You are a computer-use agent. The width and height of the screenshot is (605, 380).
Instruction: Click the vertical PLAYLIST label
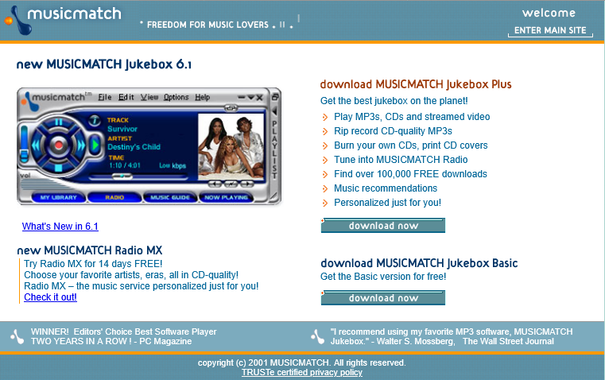275,150
